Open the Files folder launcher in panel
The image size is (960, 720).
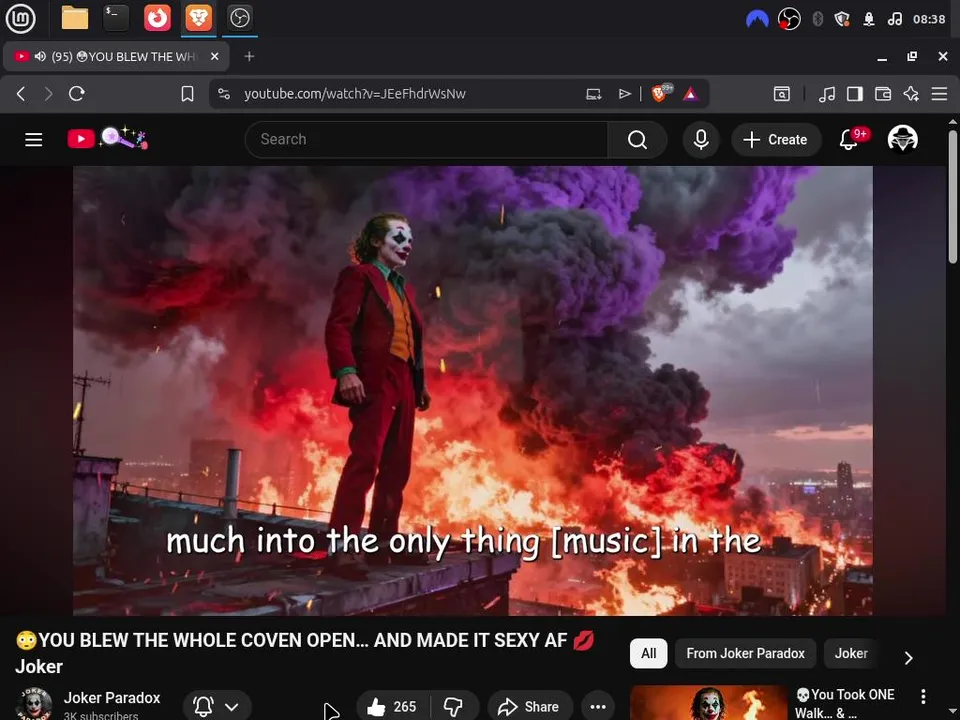[x=75, y=18]
